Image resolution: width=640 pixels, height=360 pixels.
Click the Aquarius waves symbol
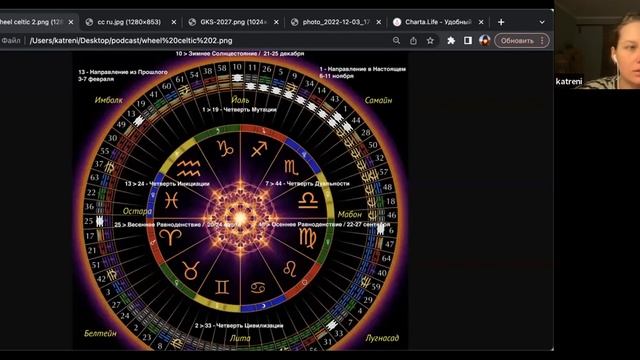click(188, 168)
